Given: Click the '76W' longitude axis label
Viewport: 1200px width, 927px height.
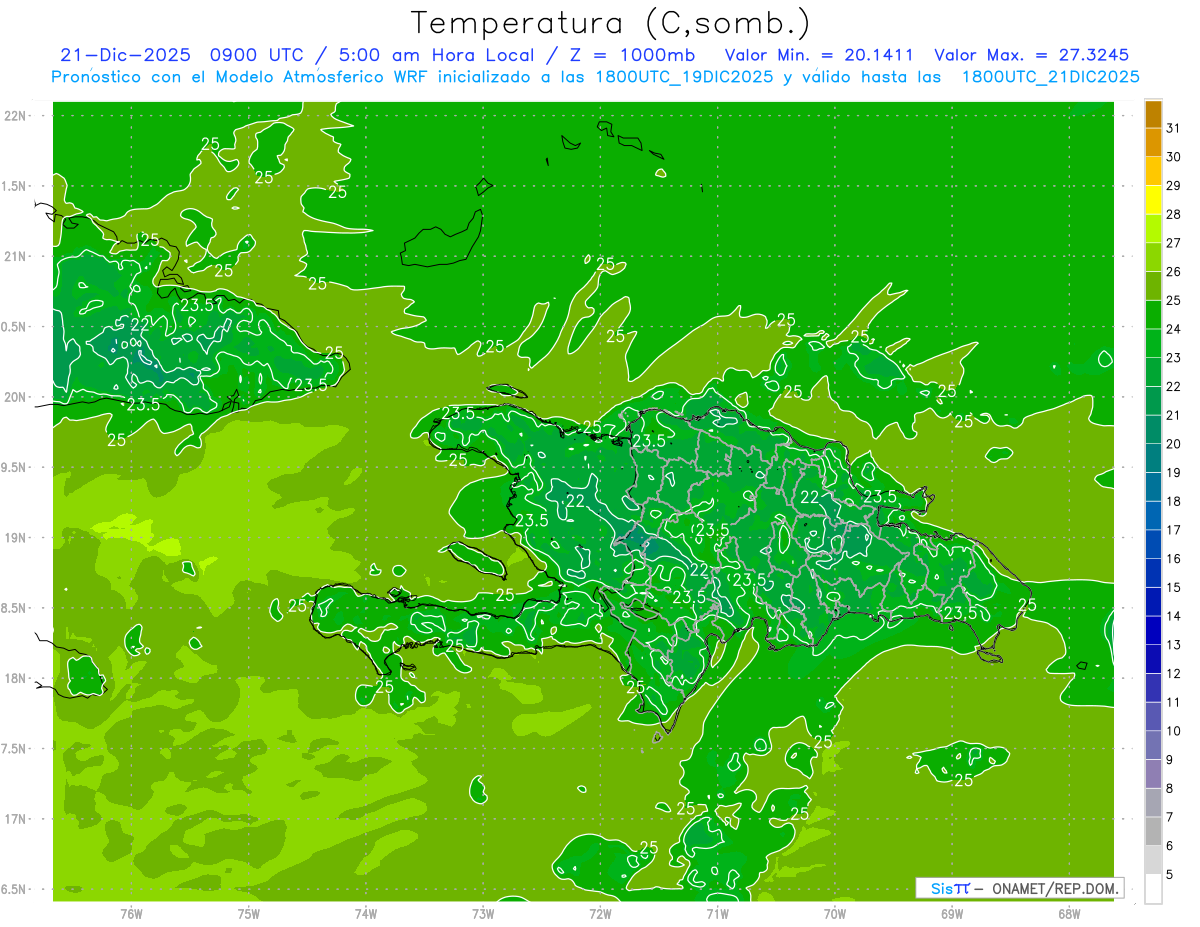Looking at the screenshot, I should point(131,915).
